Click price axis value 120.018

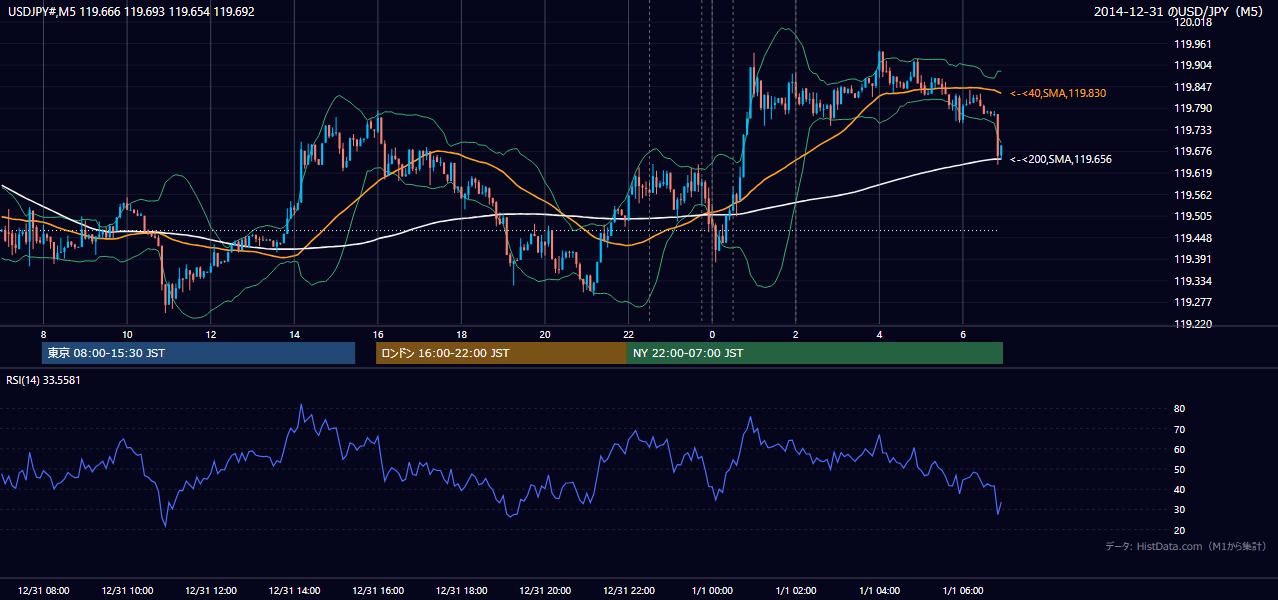[1192, 22]
